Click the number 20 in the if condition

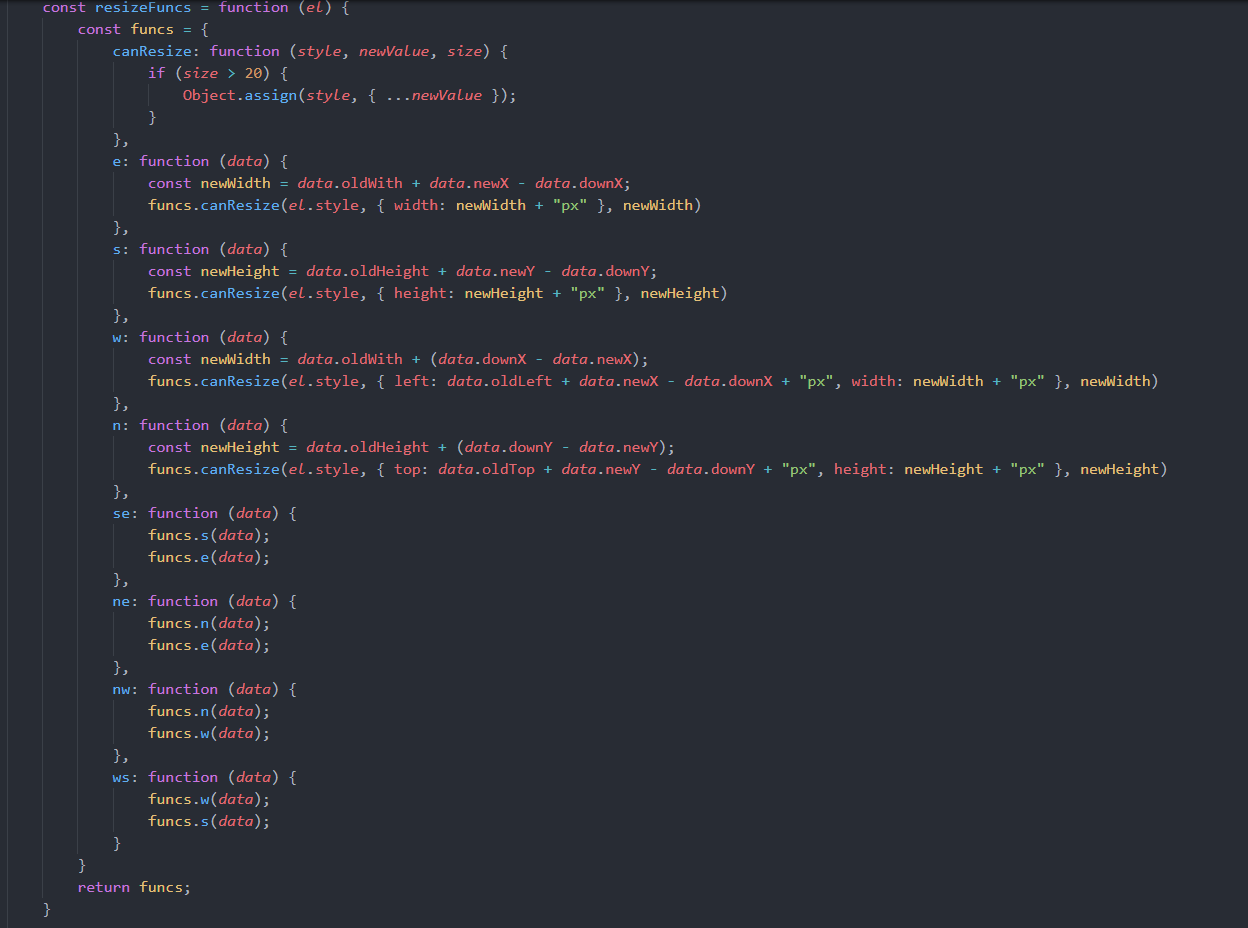pos(253,73)
